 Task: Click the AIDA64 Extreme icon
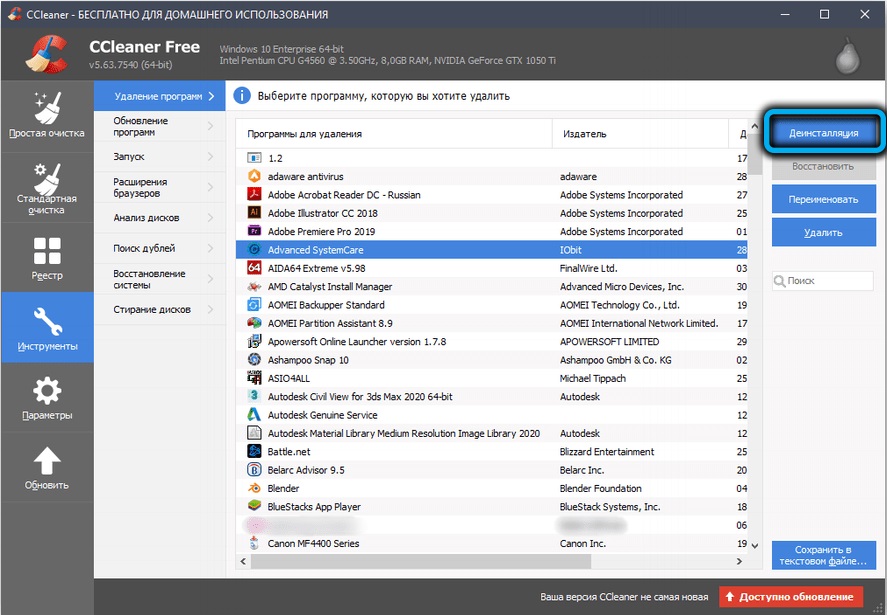(x=253, y=268)
